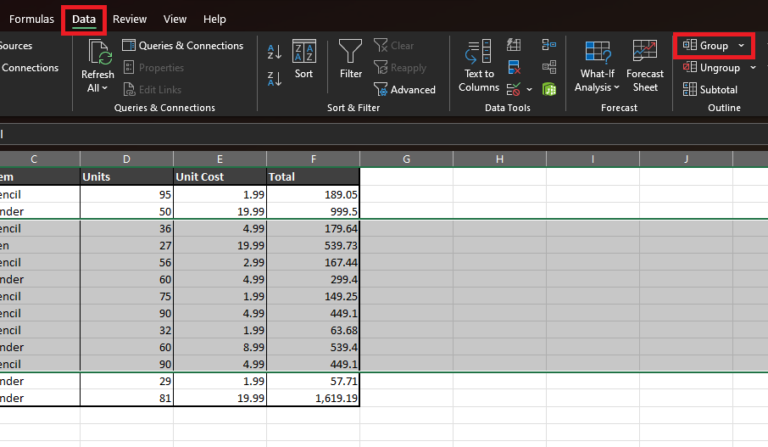
Task: Click the Consolidate icon
Action: (549, 45)
